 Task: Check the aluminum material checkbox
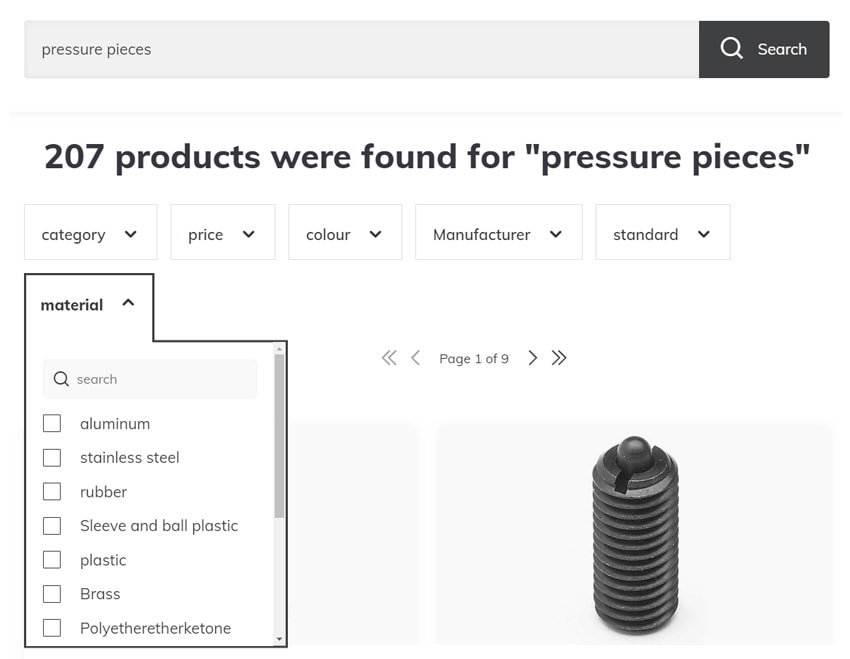pyautogui.click(x=52, y=423)
